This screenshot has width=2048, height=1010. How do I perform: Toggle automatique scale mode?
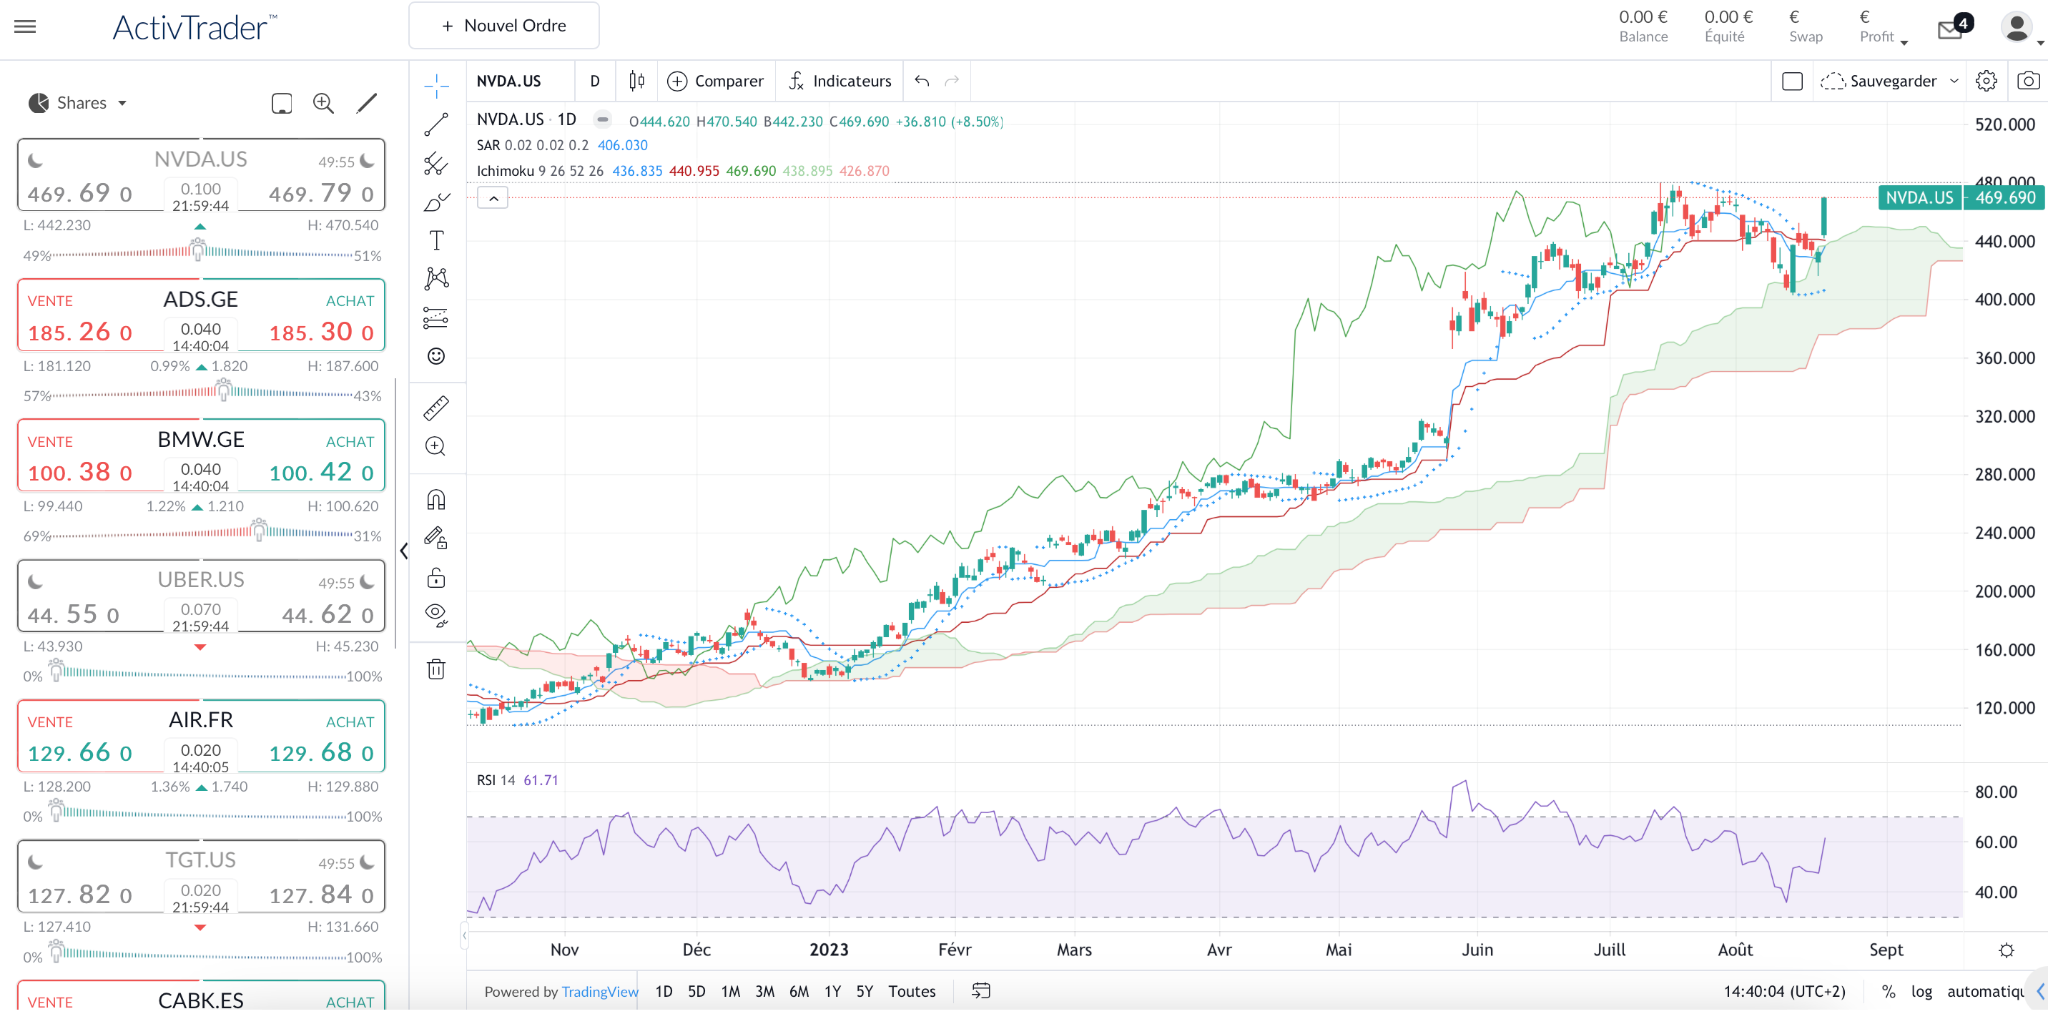1985,991
